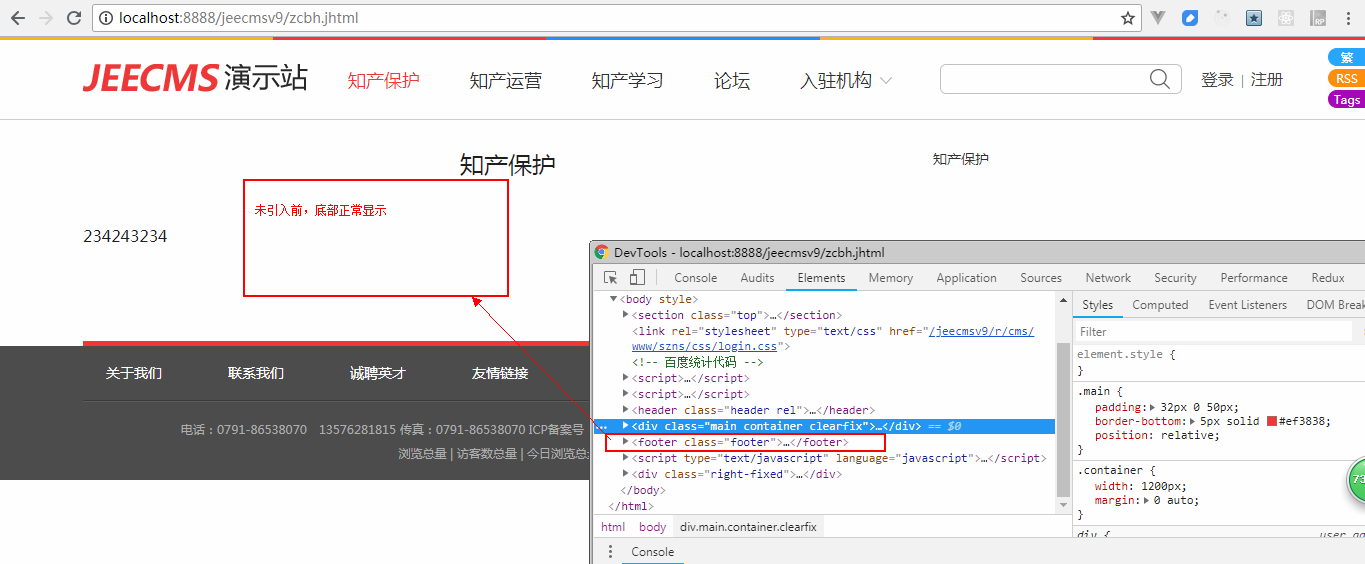Click the 登录 login link

tap(1217, 80)
